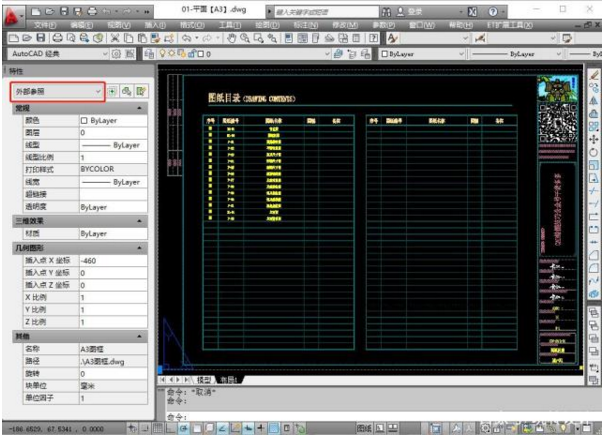Open the AutoCAD application menu logo
This screenshot has width=602, height=436.
click(x=12, y=16)
